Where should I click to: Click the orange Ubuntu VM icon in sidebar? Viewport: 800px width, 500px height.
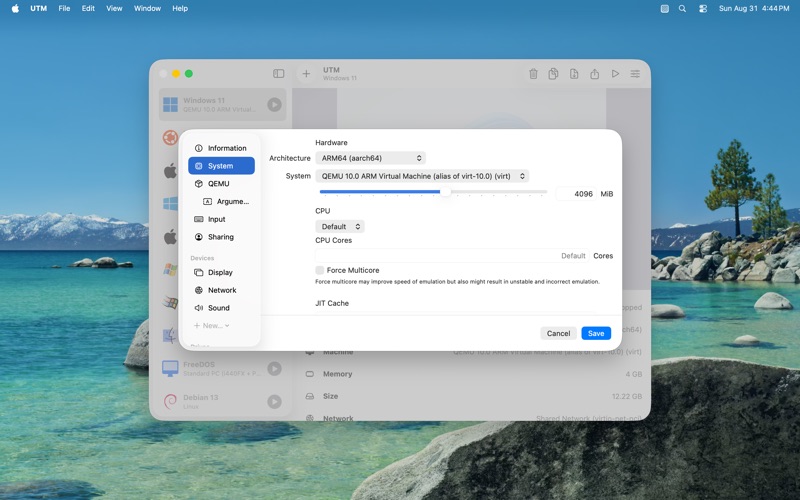pyautogui.click(x=170, y=138)
